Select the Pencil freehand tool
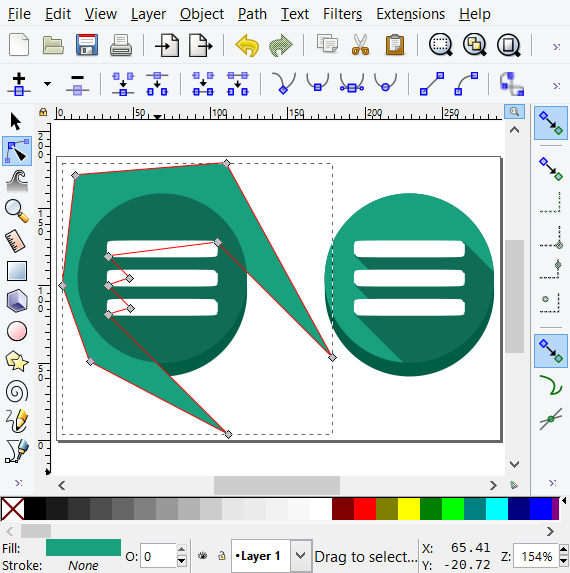 [17, 421]
